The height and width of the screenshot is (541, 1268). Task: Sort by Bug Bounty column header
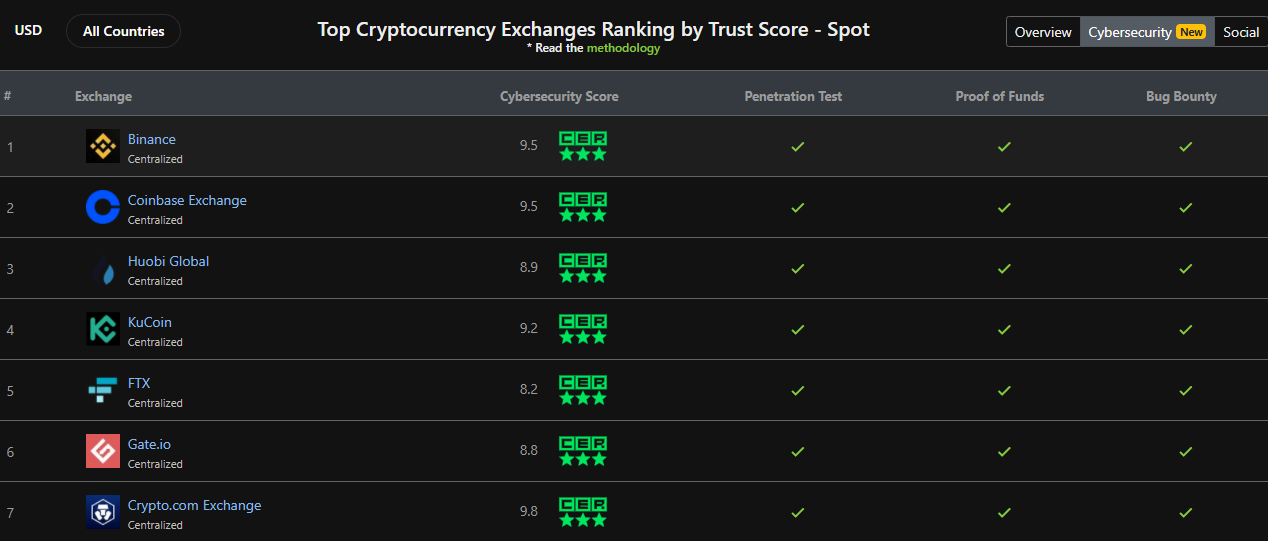[1182, 97]
